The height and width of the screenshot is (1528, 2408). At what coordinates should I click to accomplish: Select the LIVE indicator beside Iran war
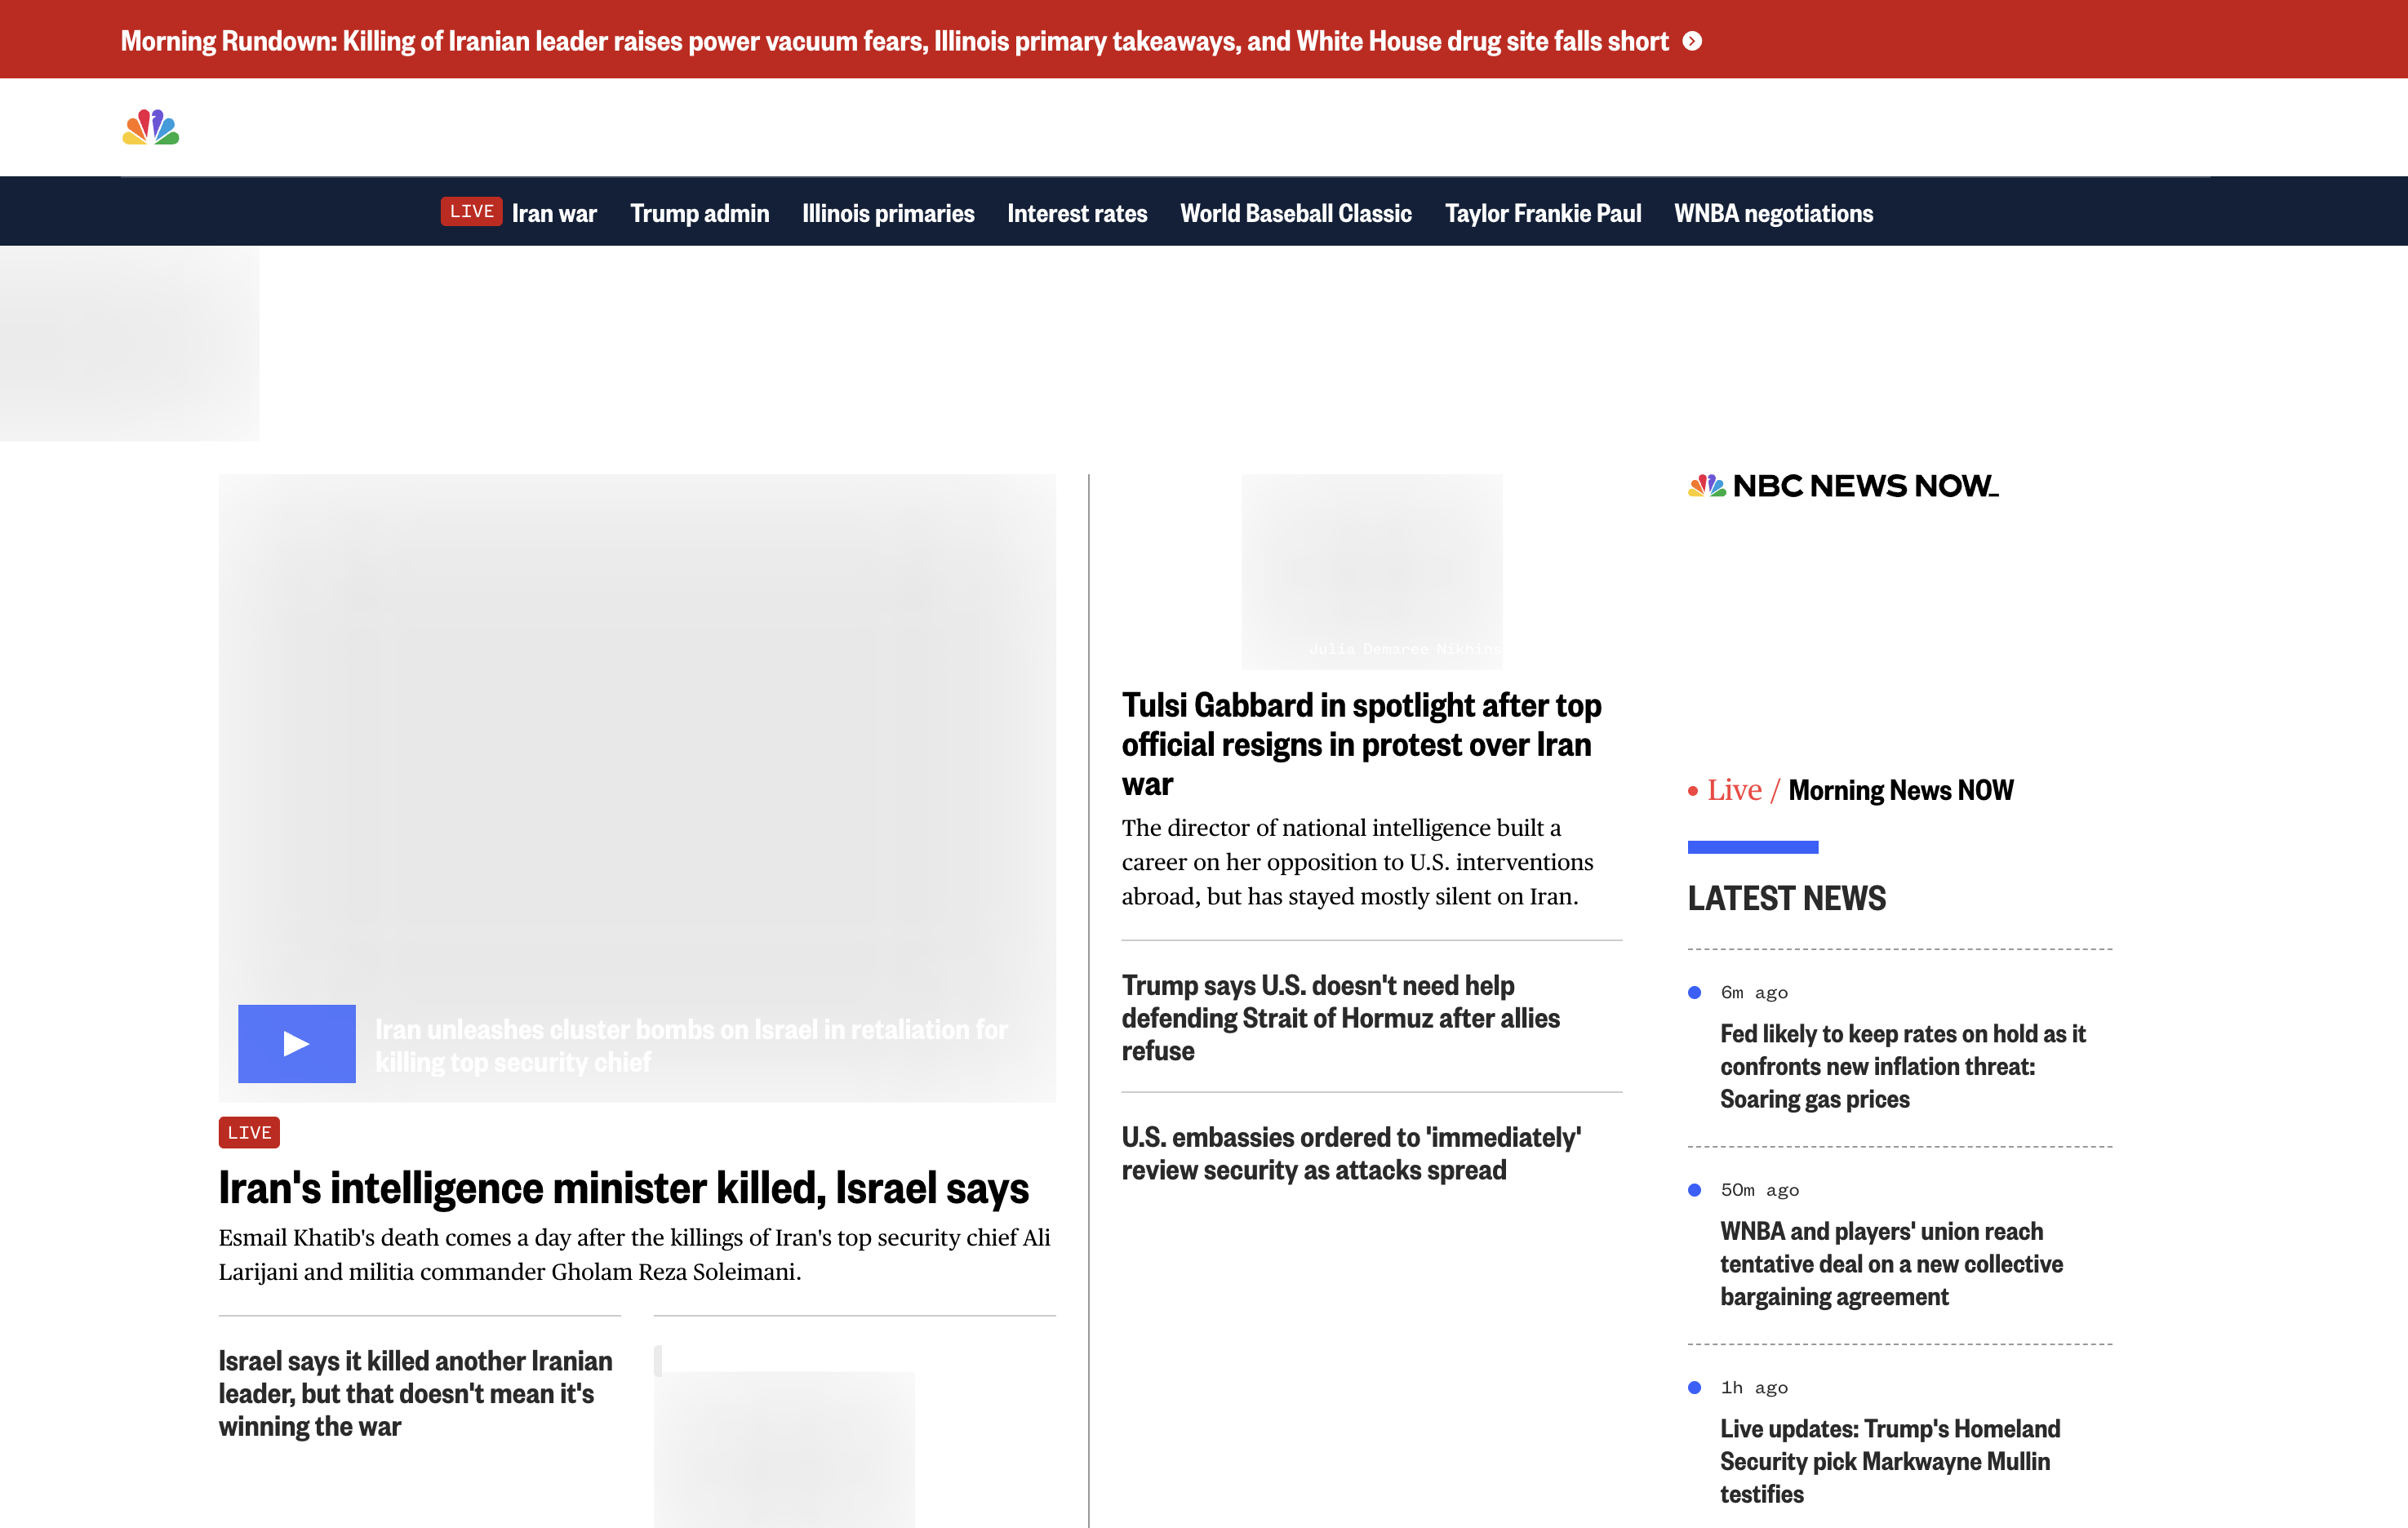pos(471,211)
